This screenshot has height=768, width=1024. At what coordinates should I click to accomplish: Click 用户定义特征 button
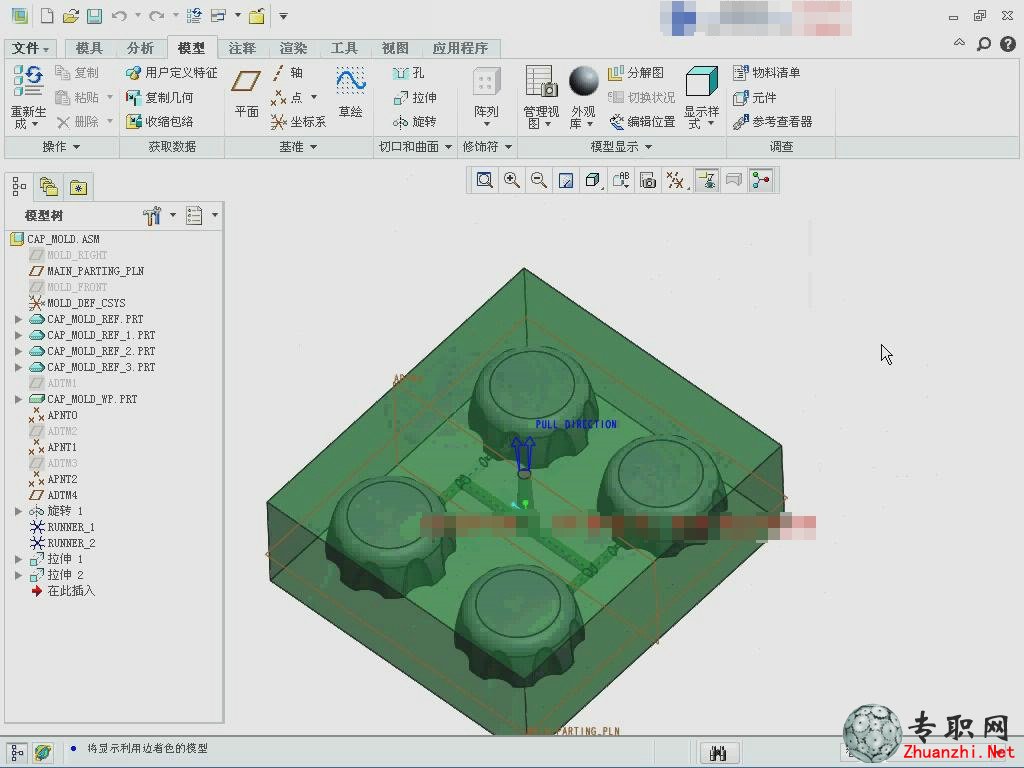(172, 72)
